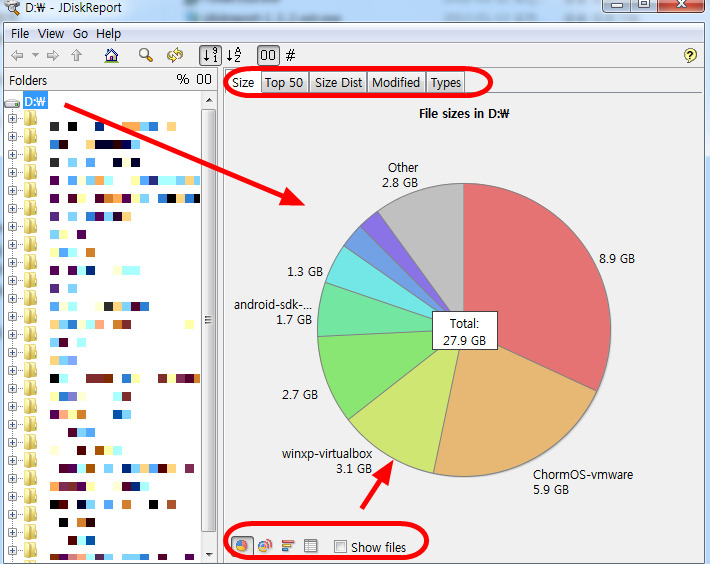710x564 pixels.
Task: Select the D: drive root node
Action: click(36, 101)
